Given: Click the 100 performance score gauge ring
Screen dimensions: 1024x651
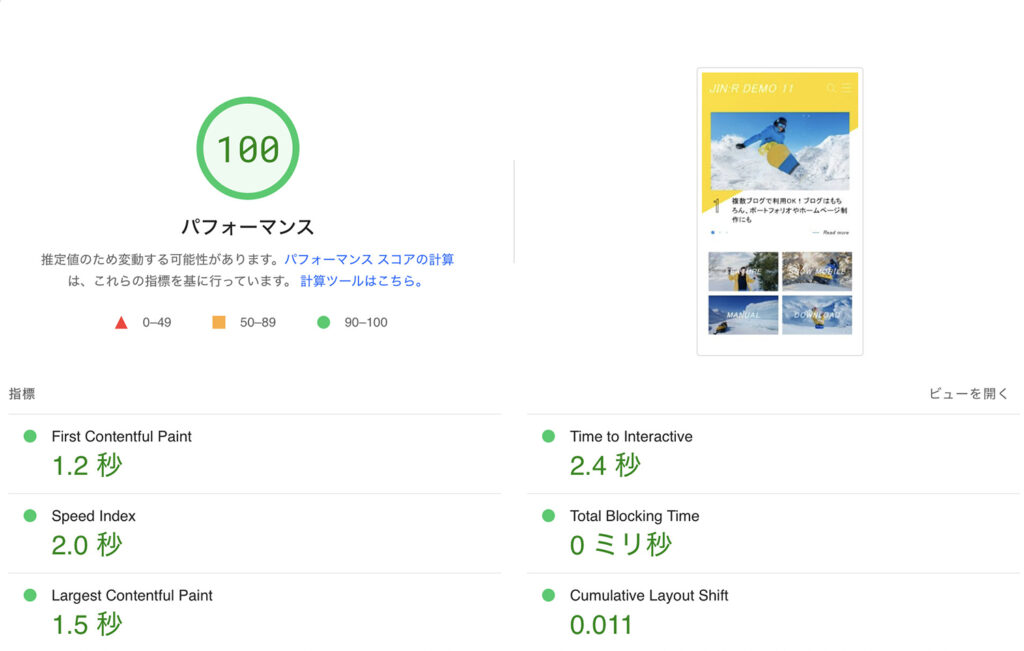Looking at the screenshot, I should click(x=246, y=148).
